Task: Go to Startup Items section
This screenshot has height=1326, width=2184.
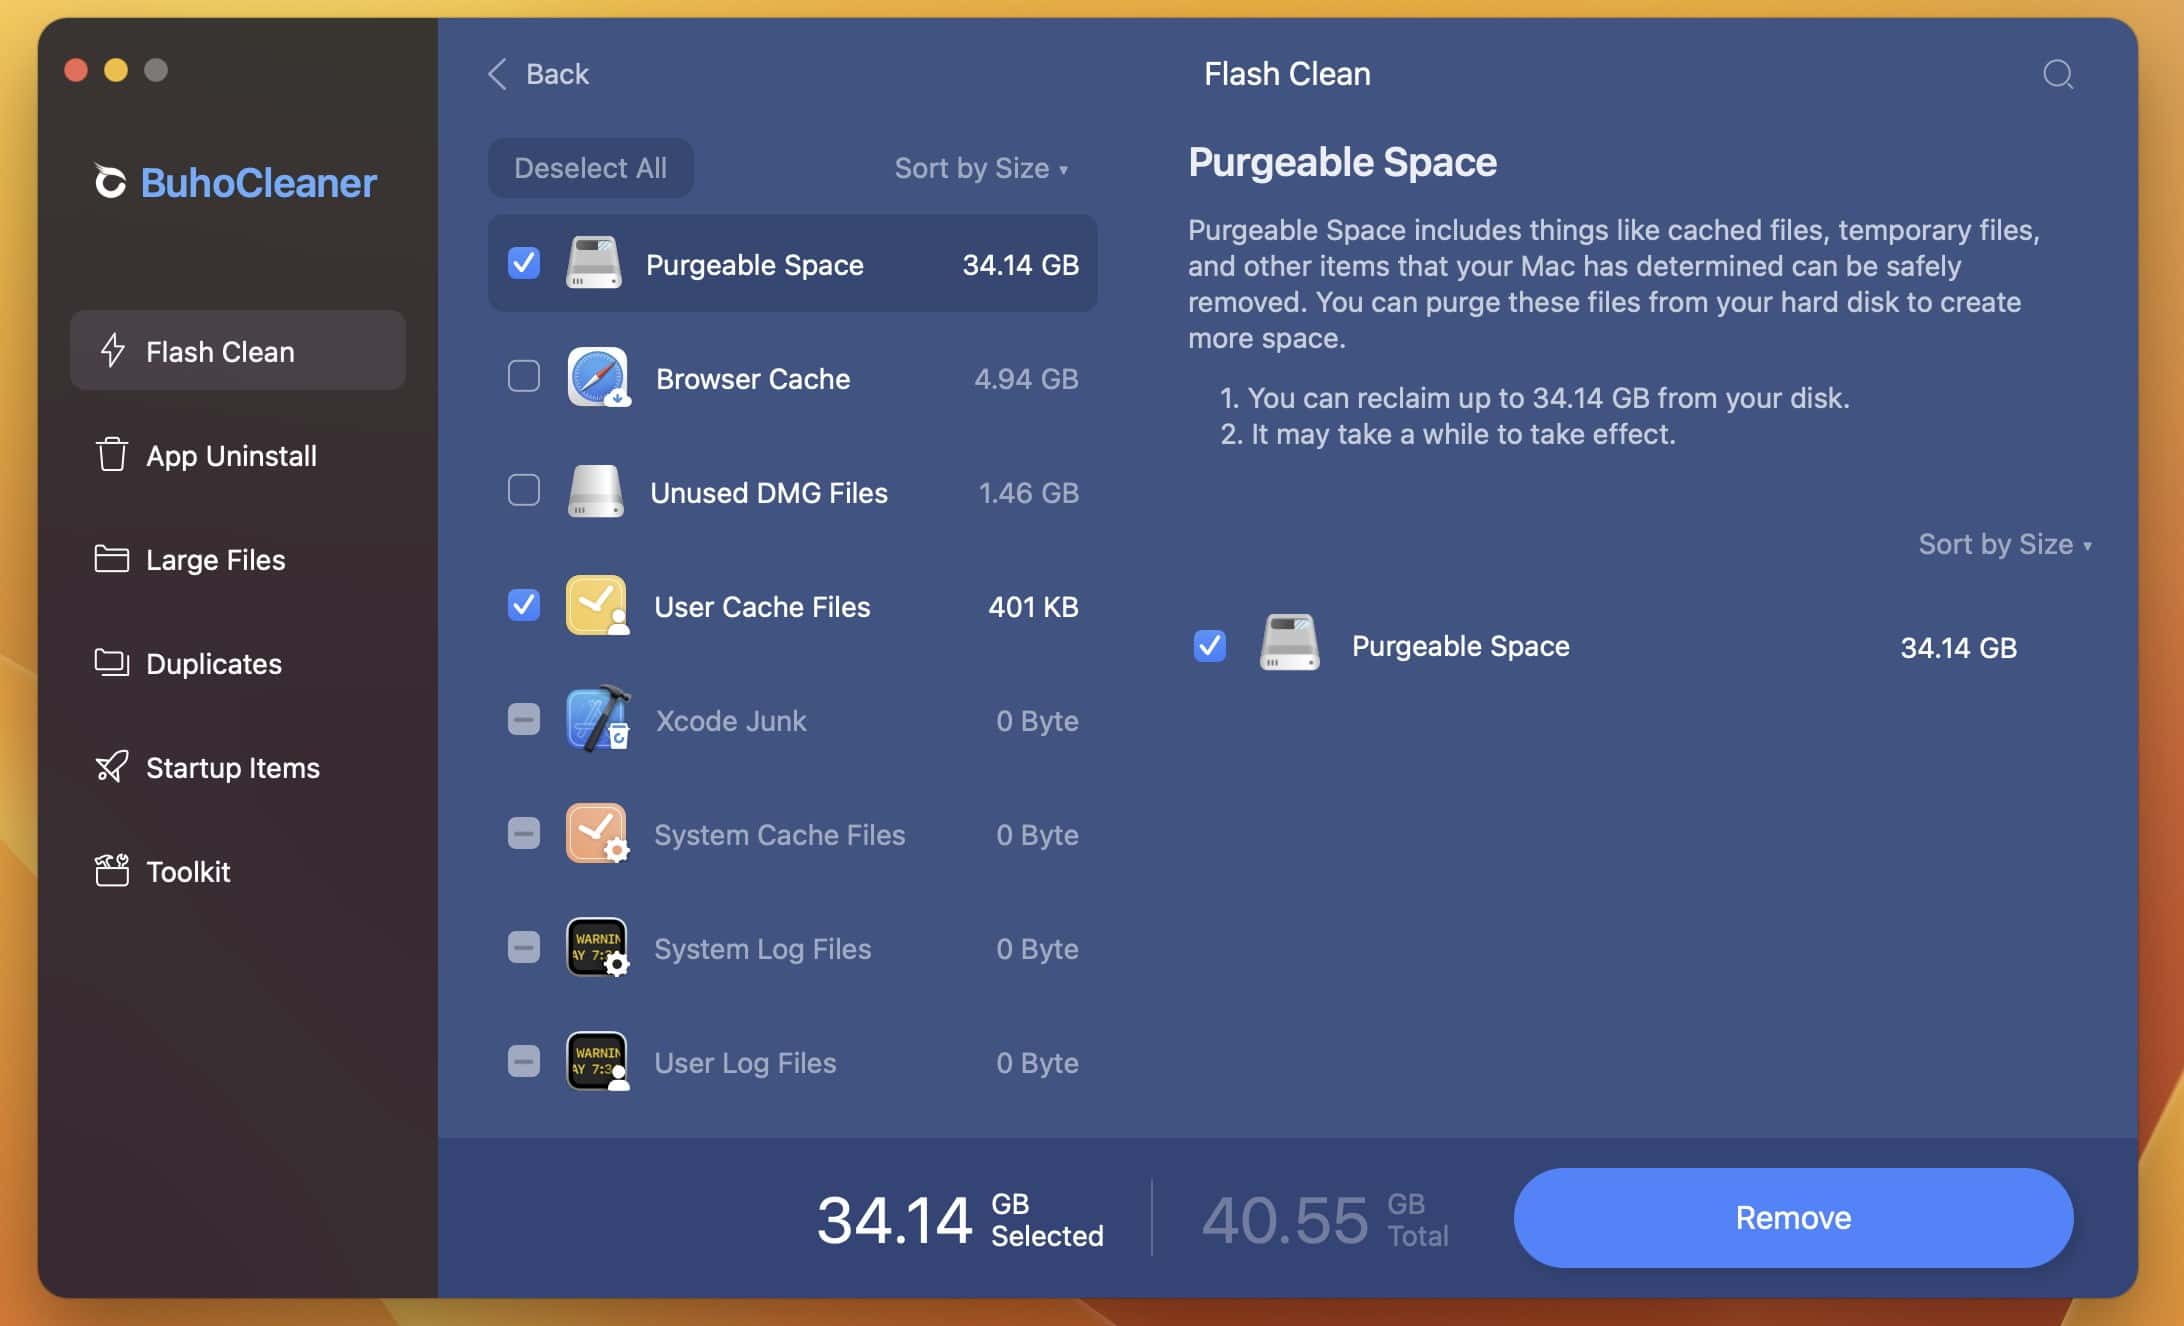Action: tap(232, 768)
